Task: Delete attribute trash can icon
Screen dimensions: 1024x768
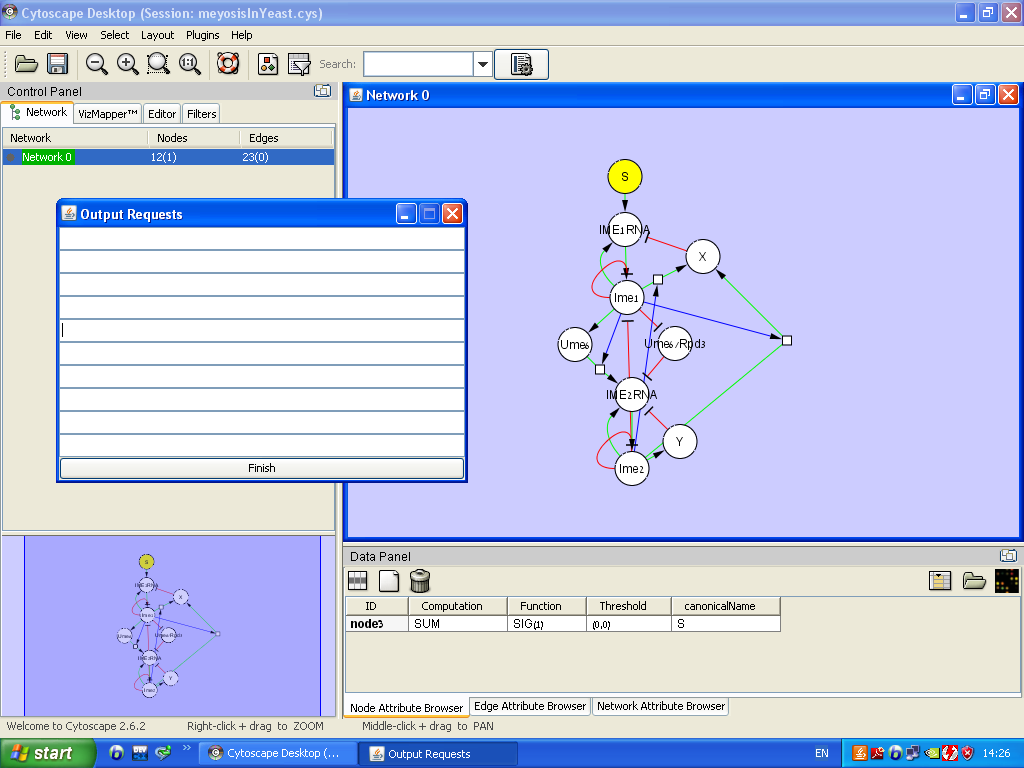Action: click(x=420, y=581)
